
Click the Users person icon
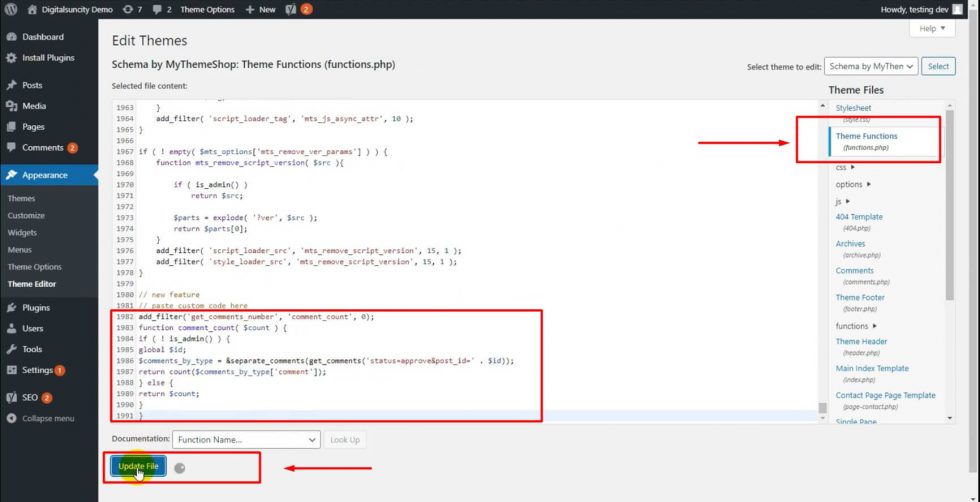click(x=11, y=328)
